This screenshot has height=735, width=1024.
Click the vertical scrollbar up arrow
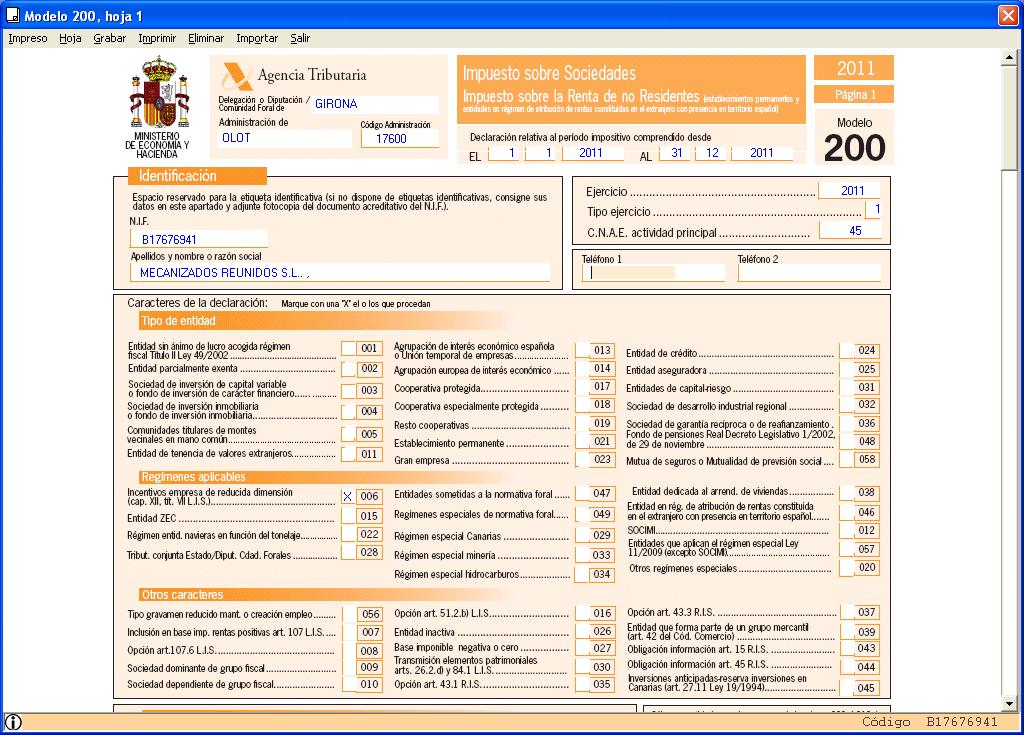tap(1013, 59)
